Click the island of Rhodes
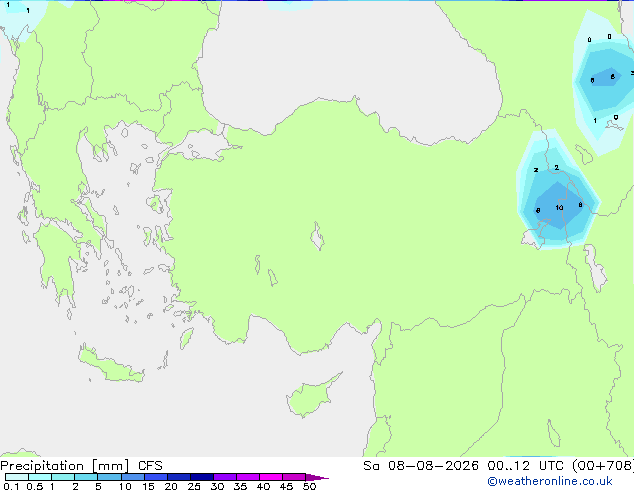The height and width of the screenshot is (490, 634). pos(186,338)
